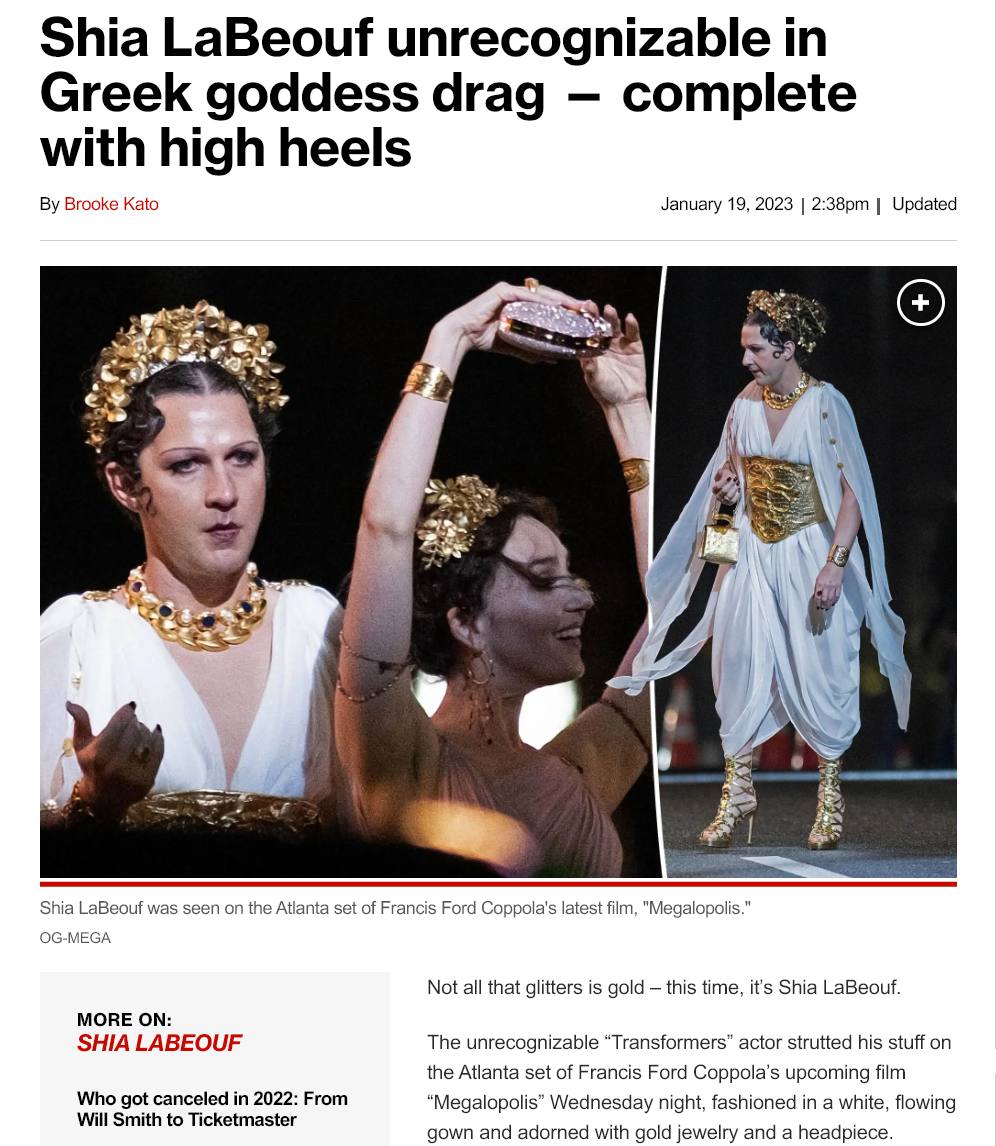The height and width of the screenshot is (1146, 996).
Task: Click the OG-MEGA photo credit
Action: [x=75, y=938]
